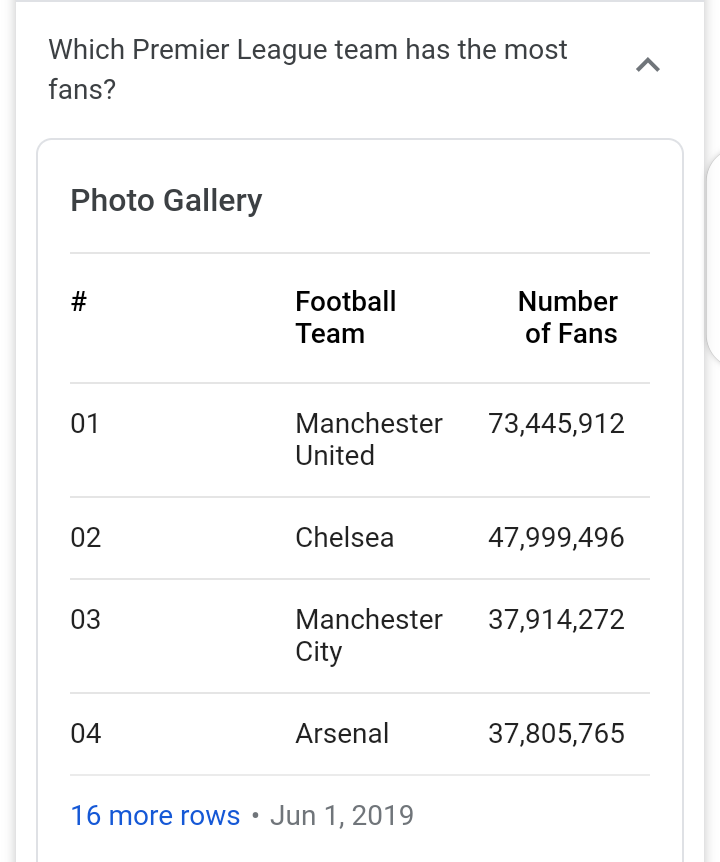Open the "16 more rows" link
Screen dimensions: 720x862
click(155, 815)
